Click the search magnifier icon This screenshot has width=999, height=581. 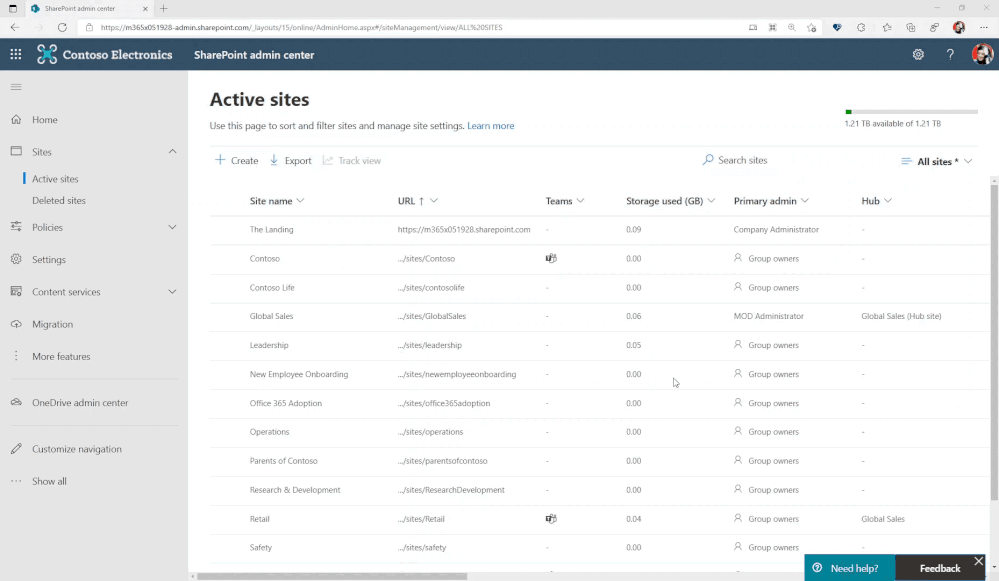point(708,160)
